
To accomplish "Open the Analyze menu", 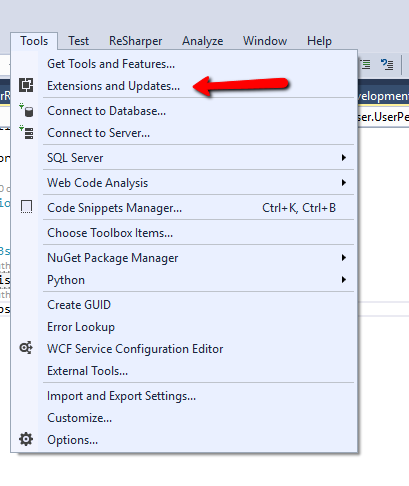I will coord(203,41).
